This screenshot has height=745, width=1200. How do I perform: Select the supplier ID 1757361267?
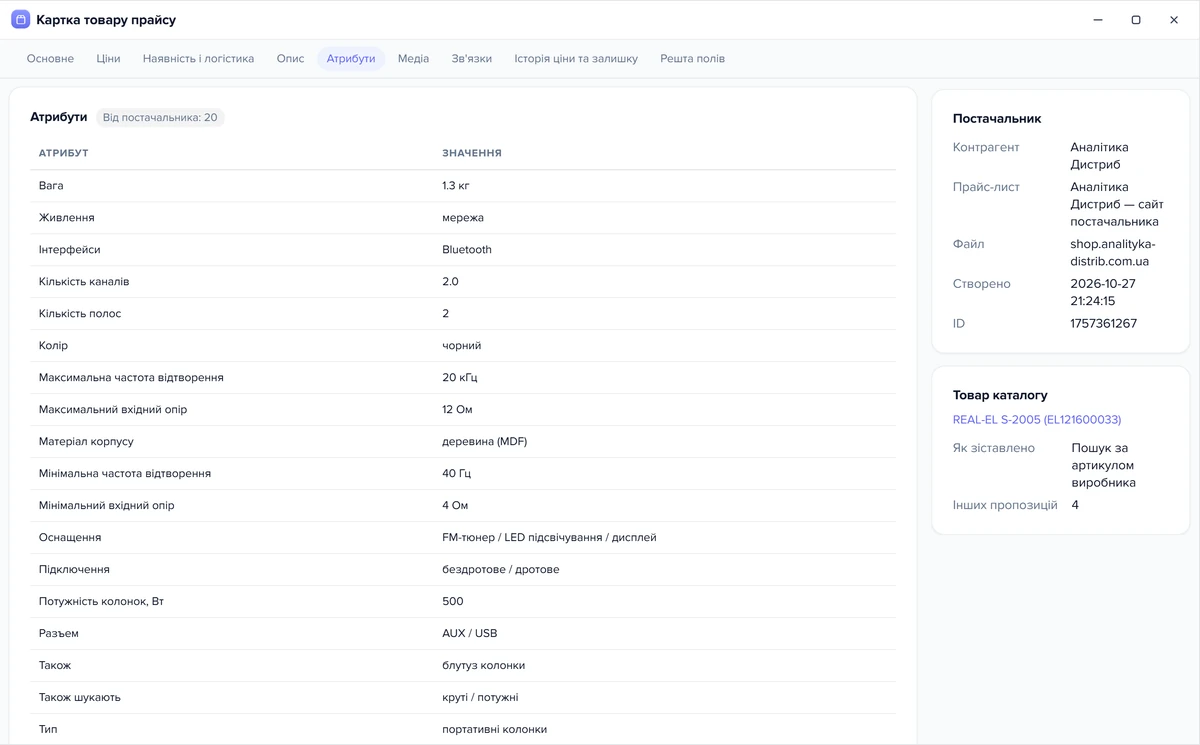point(1104,324)
